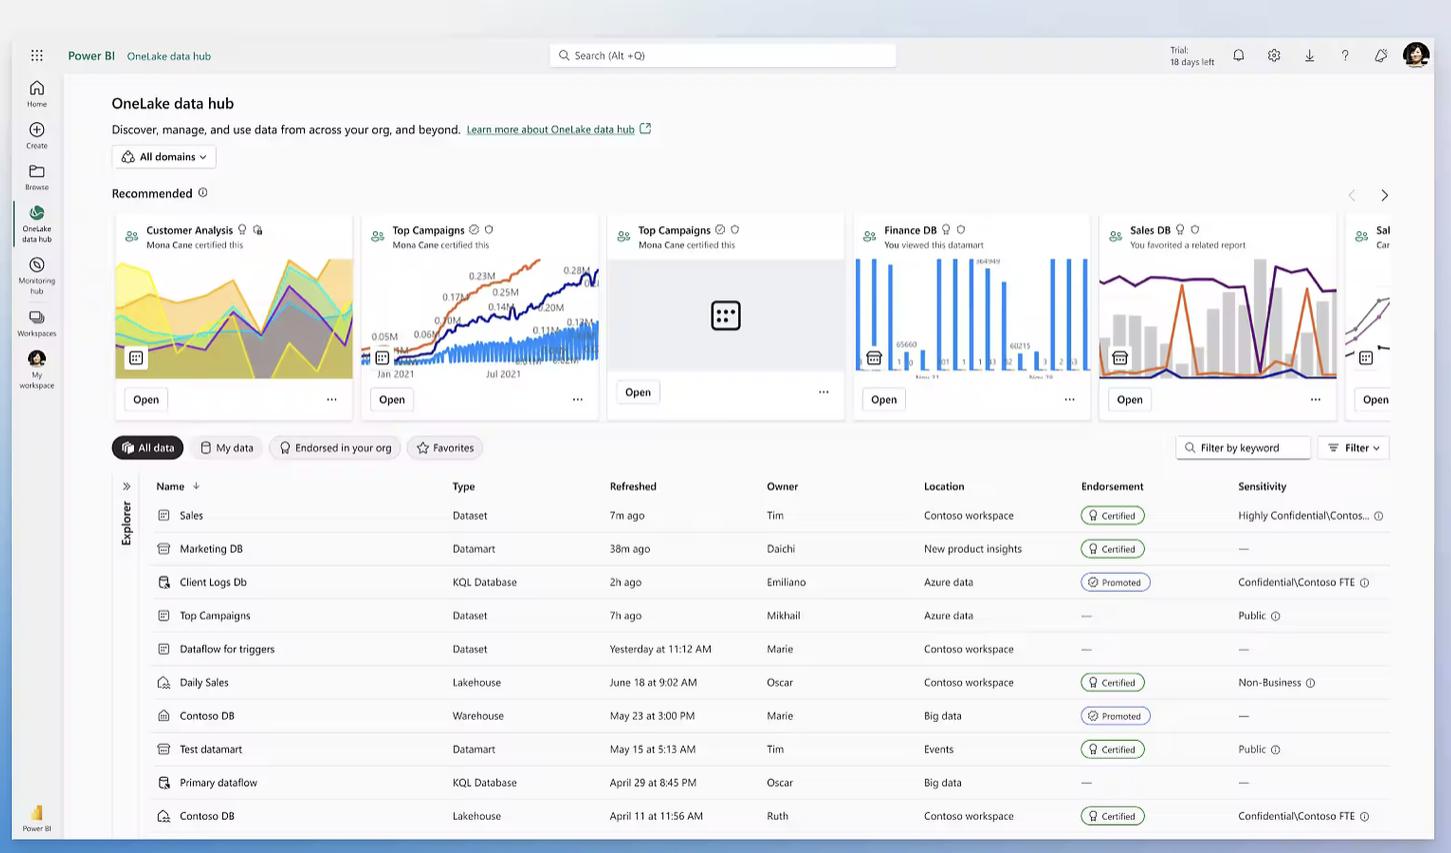Viewport: 1451px width, 853px height.
Task: Enable the Favorites filter
Action: click(x=444, y=447)
